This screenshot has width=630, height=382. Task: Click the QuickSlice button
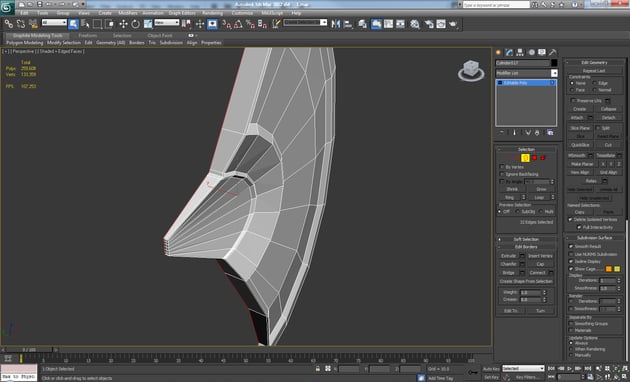click(x=580, y=145)
